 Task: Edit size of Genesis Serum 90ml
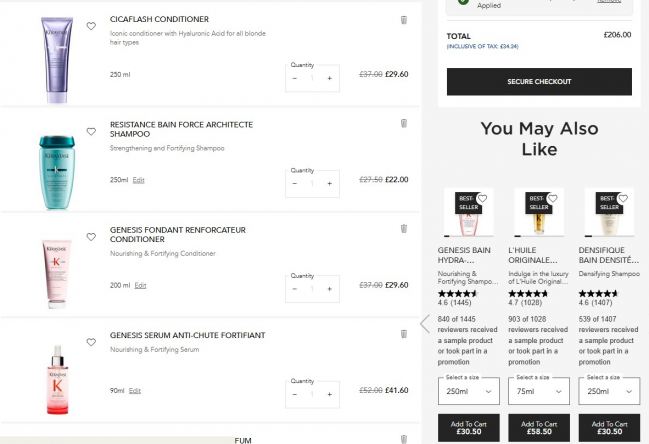click(x=135, y=391)
